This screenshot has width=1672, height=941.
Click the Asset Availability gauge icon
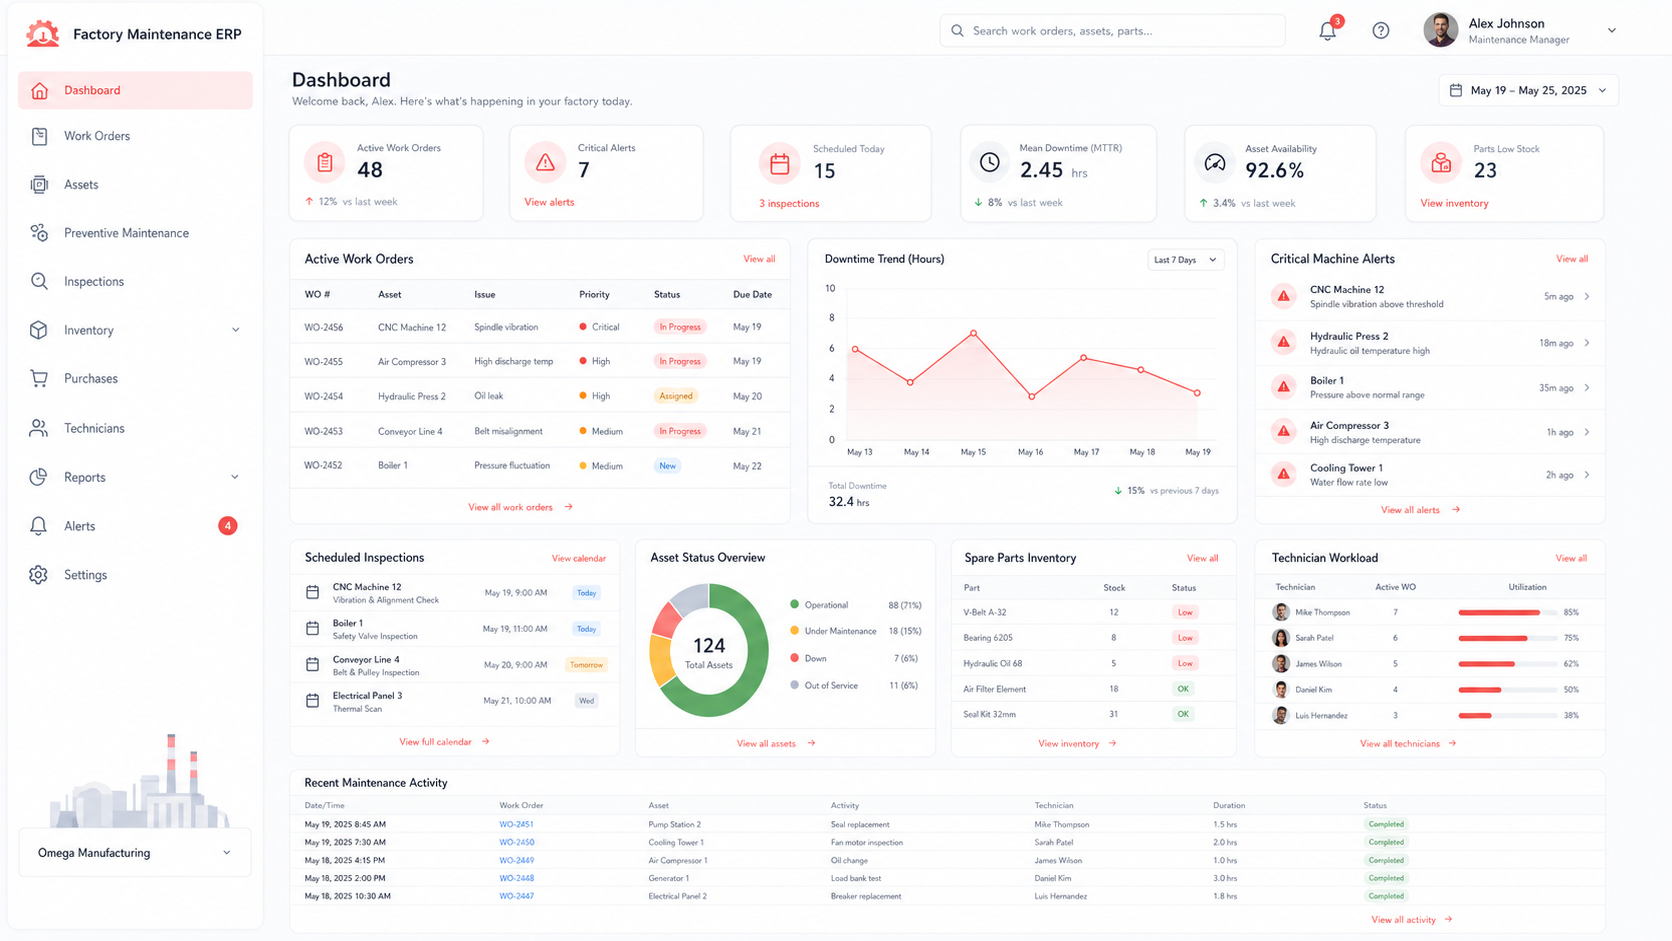[x=1214, y=162]
